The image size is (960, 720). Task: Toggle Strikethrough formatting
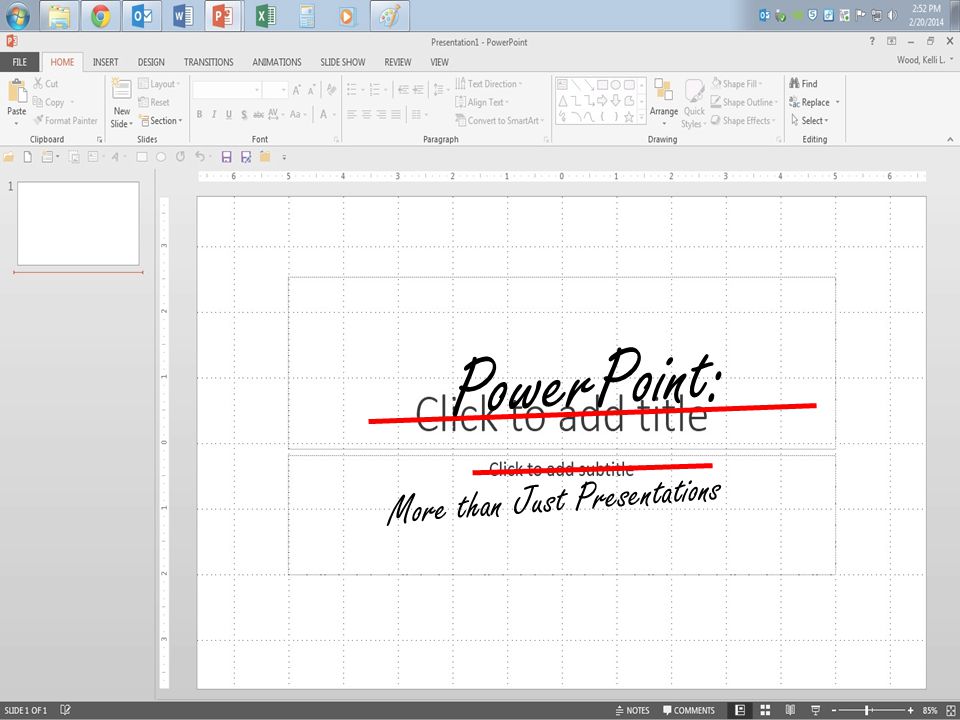click(x=258, y=114)
